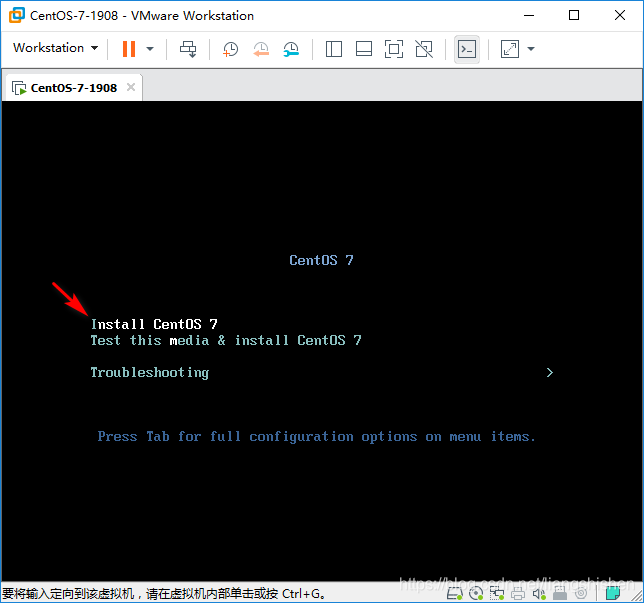Viewport: 644px width, 603px height.
Task: Toggle the console view button
Action: click(x=467, y=49)
